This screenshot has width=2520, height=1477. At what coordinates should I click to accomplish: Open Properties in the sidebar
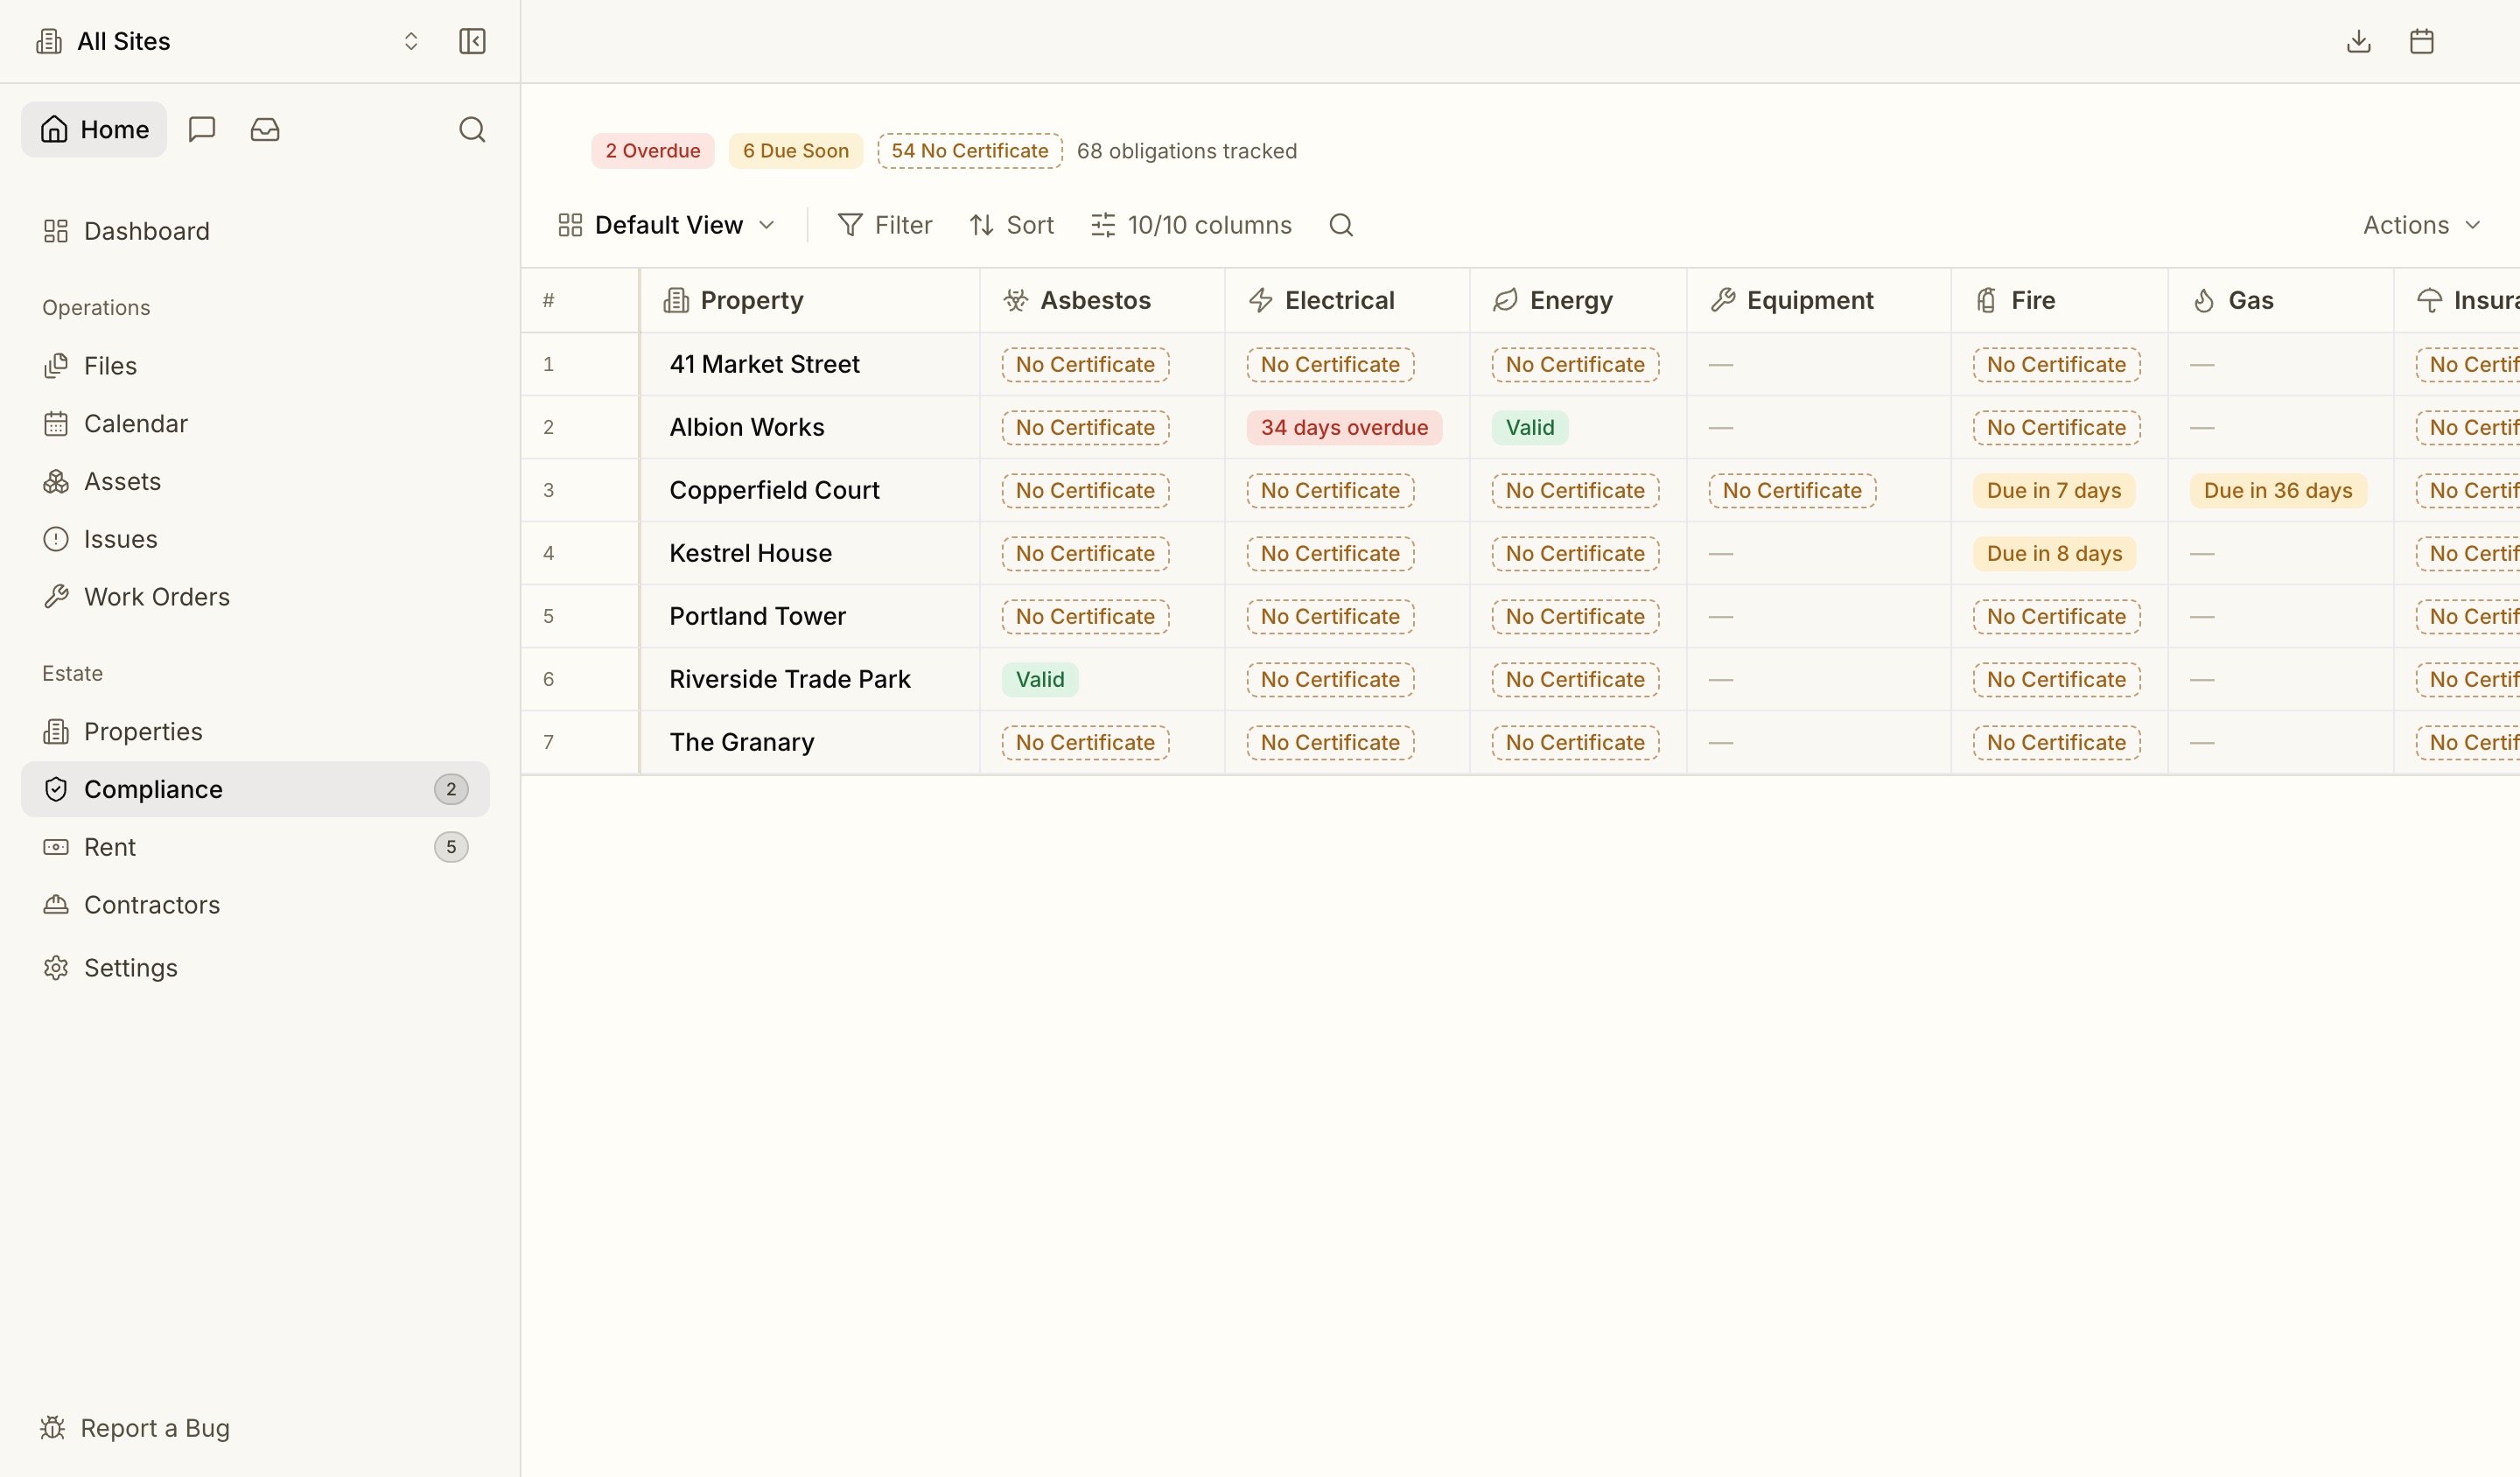255,732
